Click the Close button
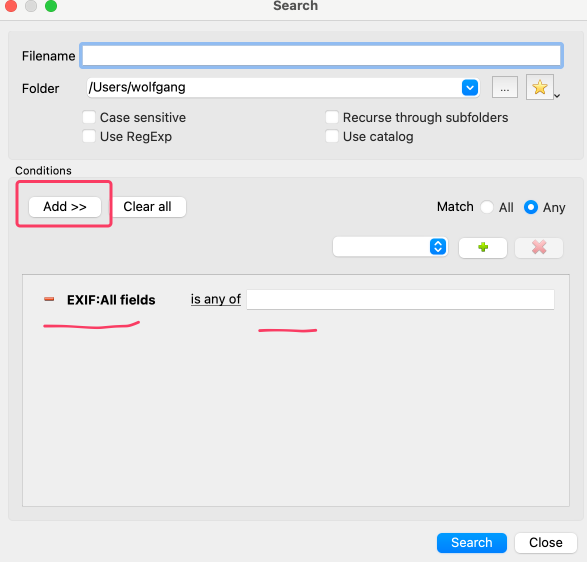The width and height of the screenshot is (587, 562). pos(545,543)
